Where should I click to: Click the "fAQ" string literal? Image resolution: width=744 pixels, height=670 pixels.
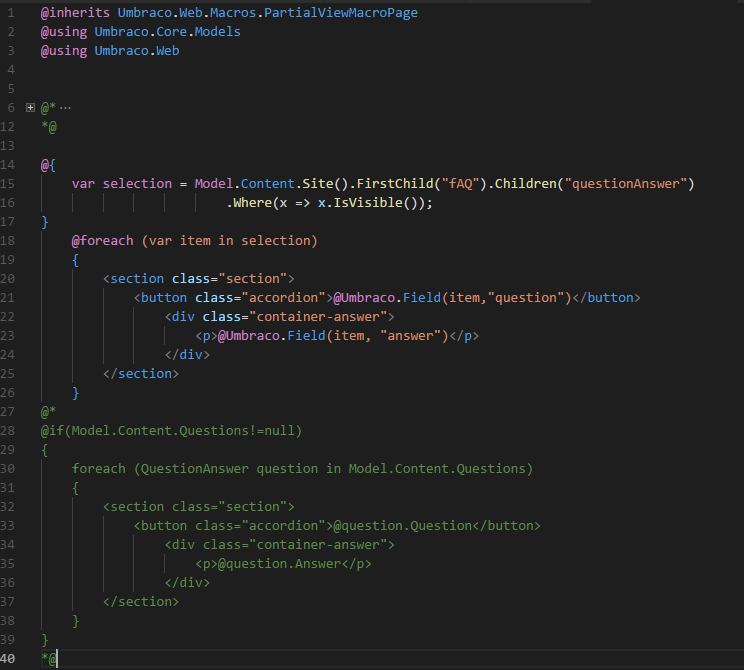click(460, 184)
